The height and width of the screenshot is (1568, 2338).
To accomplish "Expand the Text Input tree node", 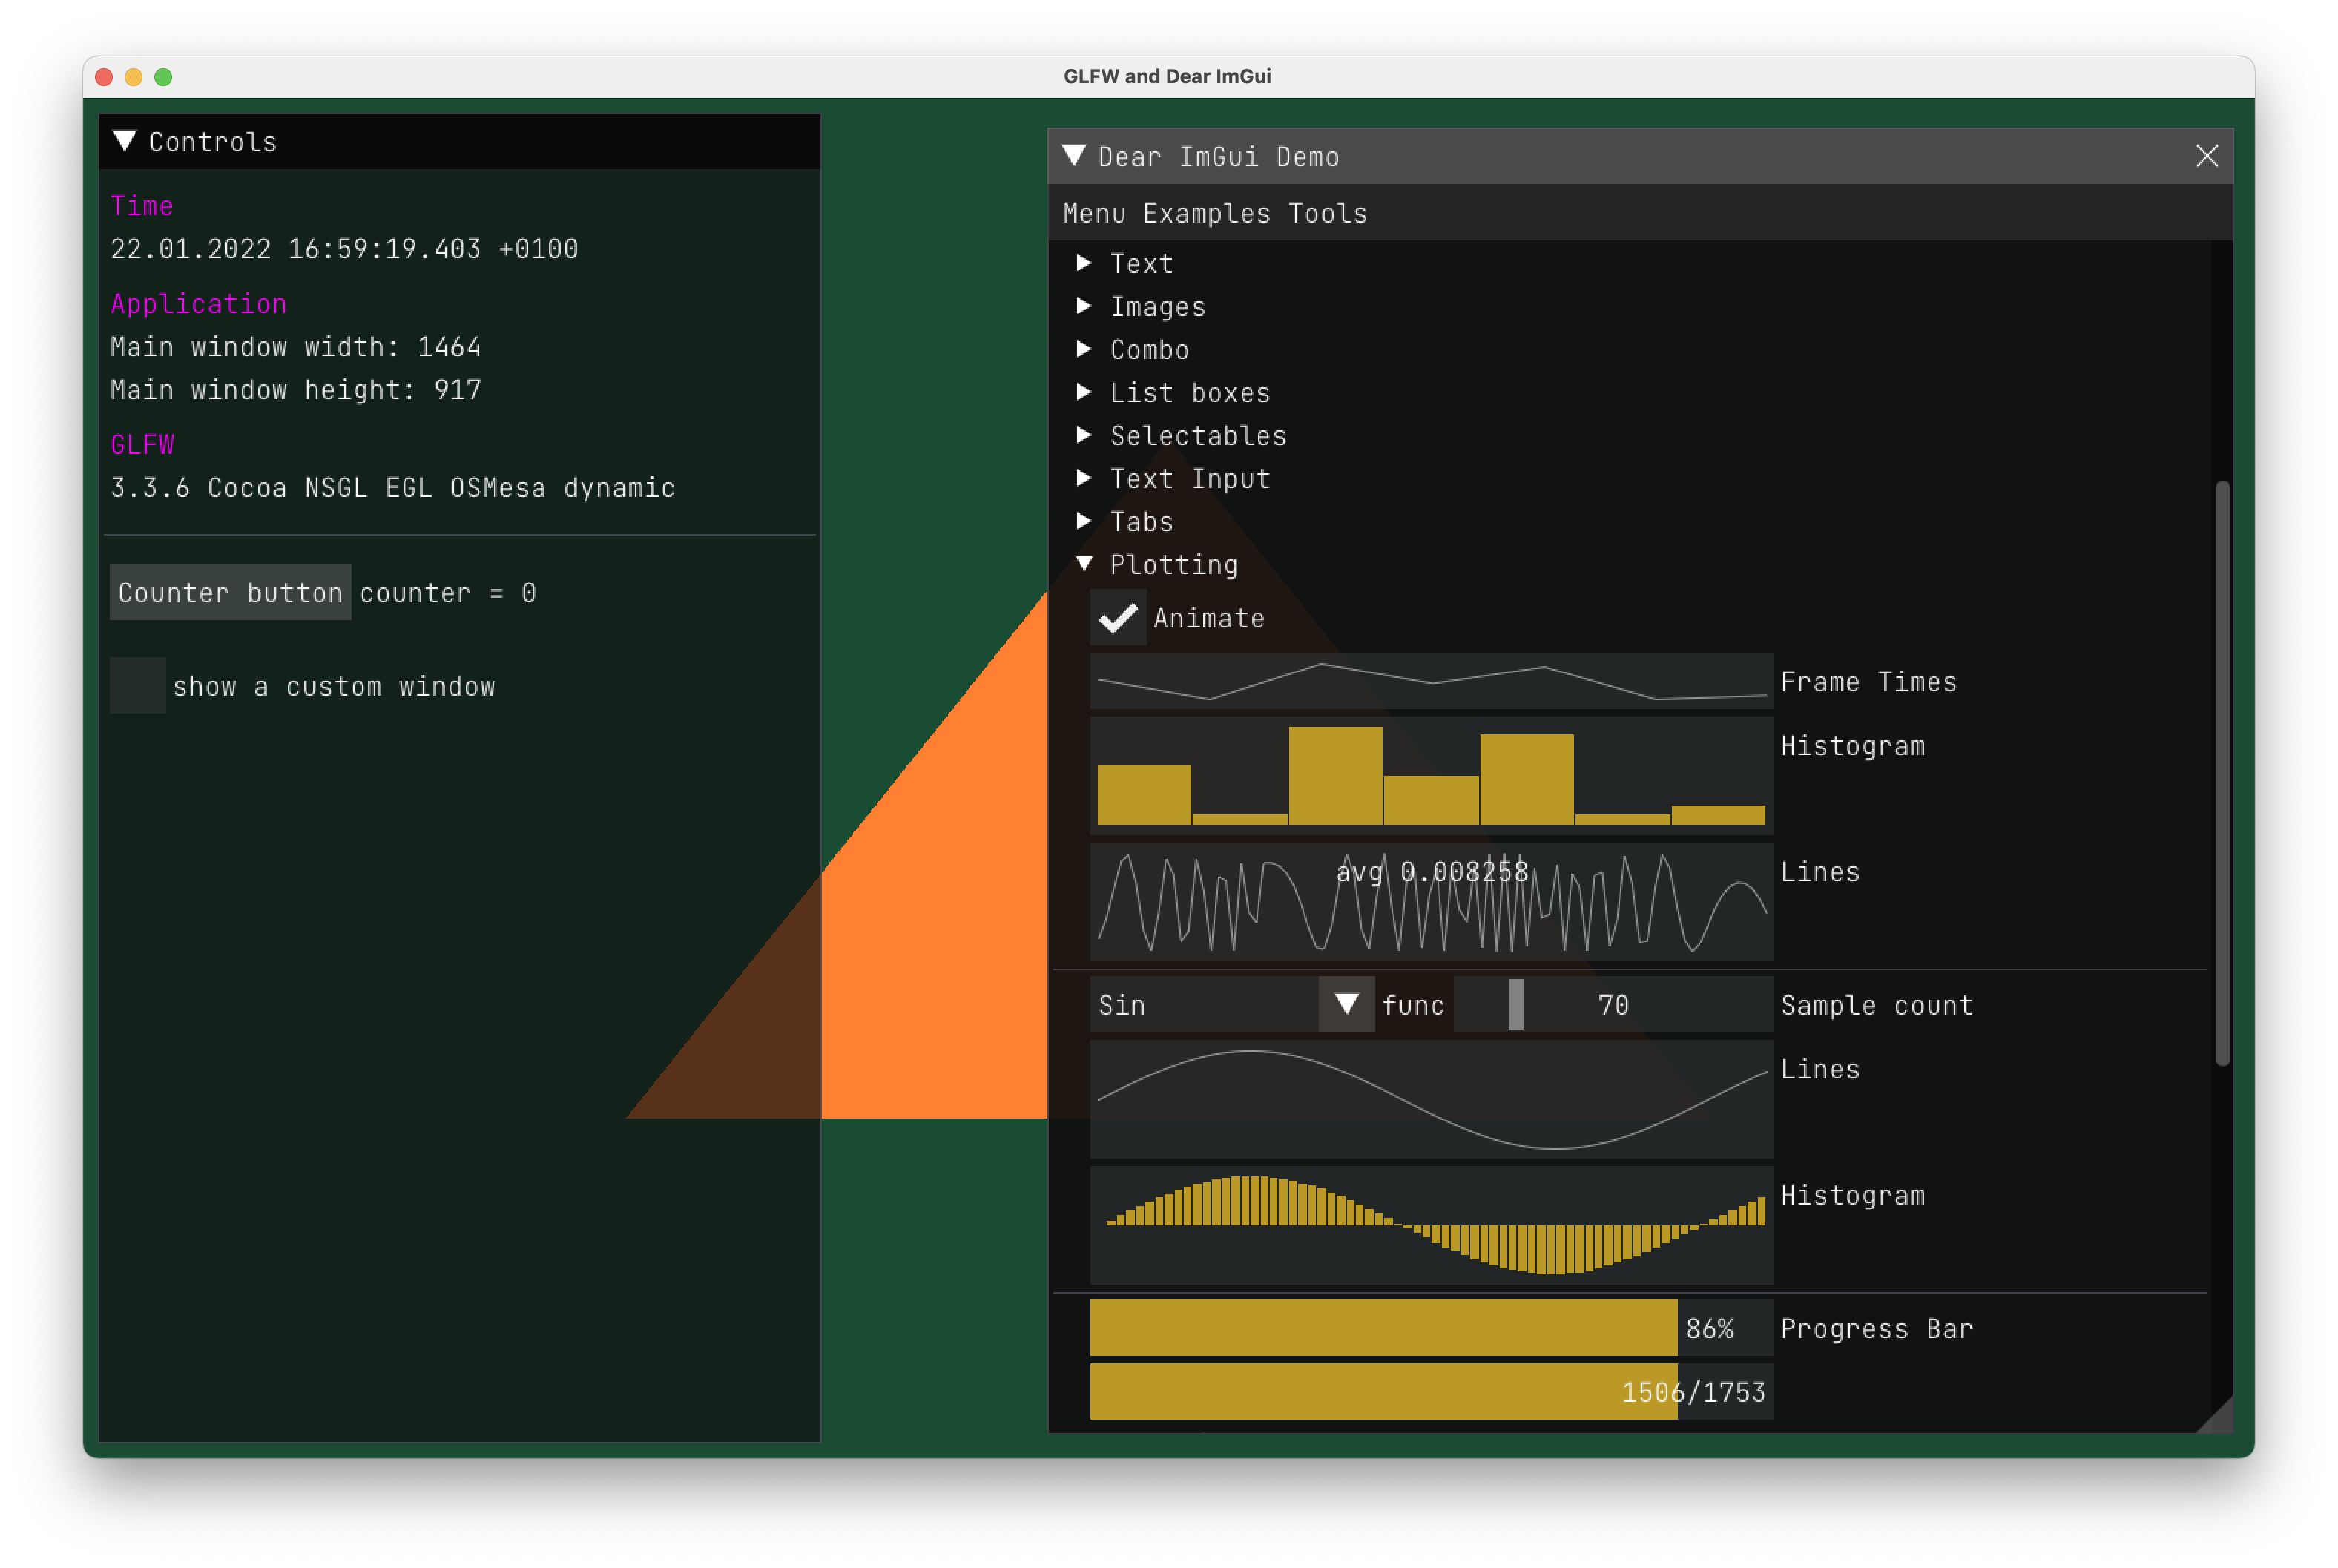I will (1084, 478).
